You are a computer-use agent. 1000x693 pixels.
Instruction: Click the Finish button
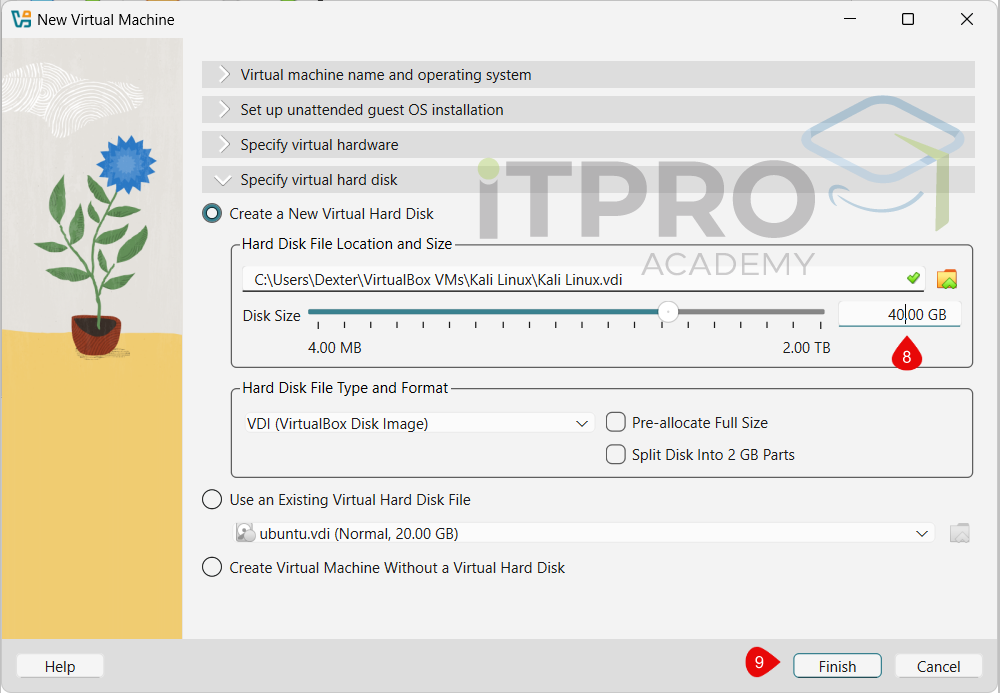point(837,666)
